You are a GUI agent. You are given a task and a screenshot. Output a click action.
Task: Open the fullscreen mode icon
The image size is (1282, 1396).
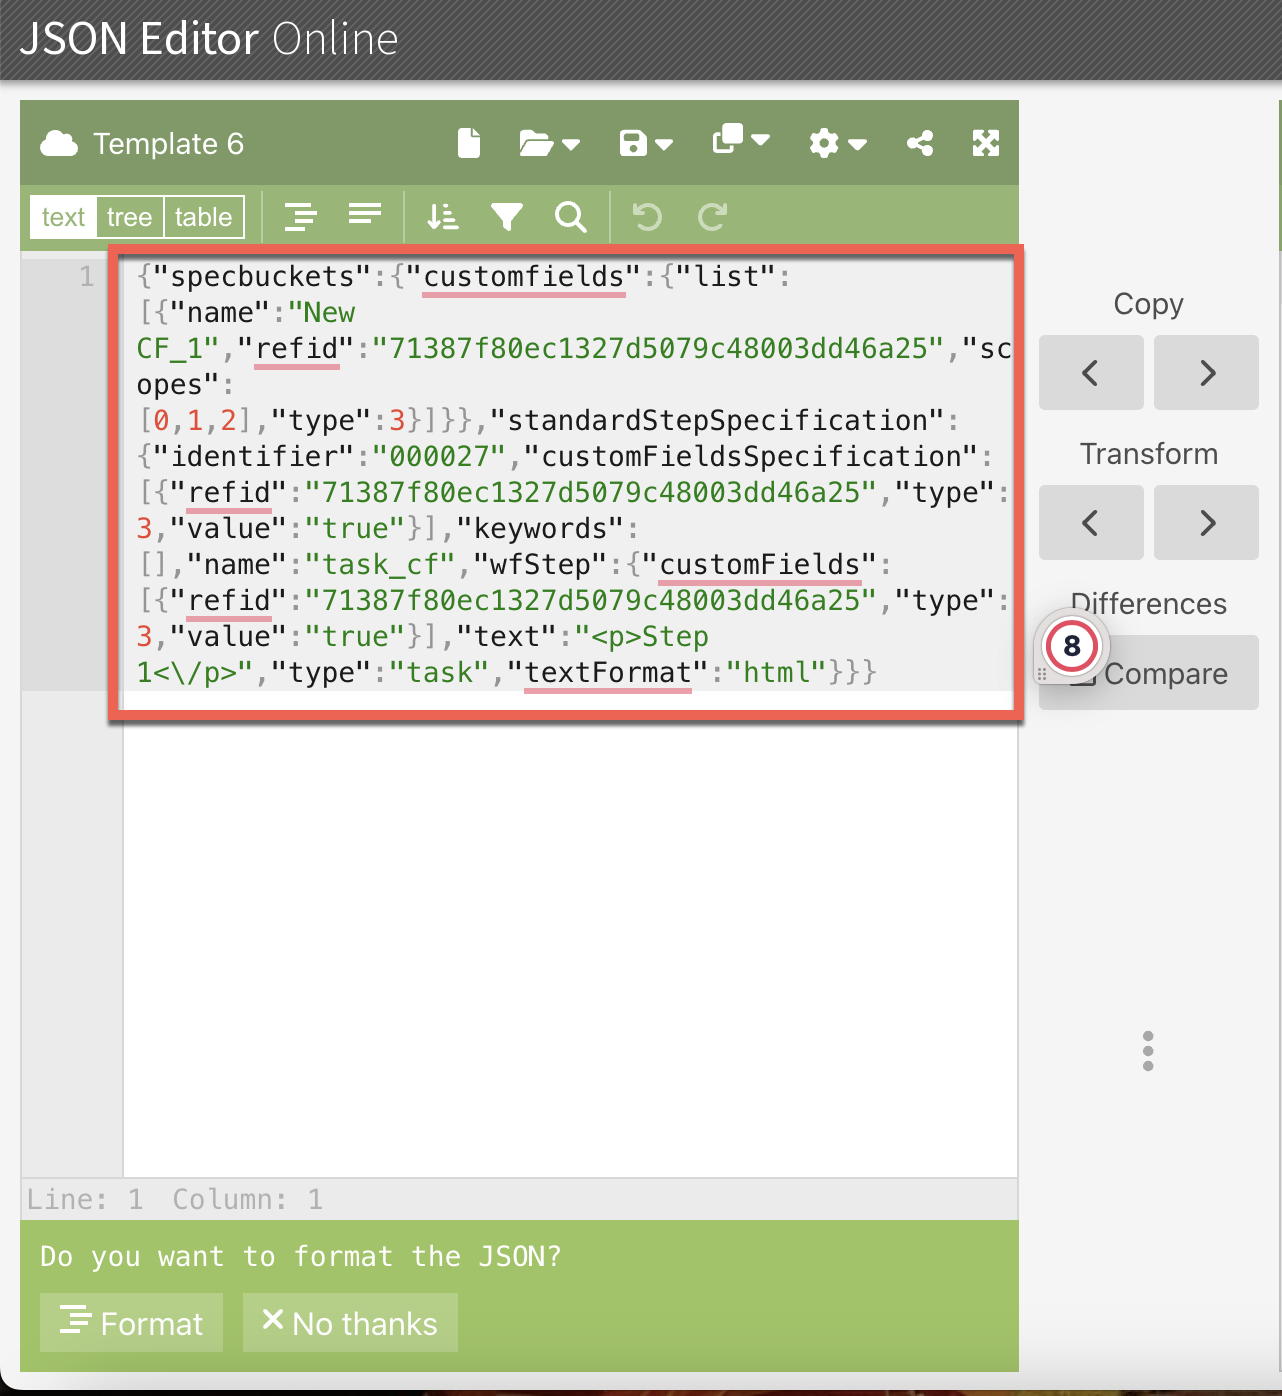click(x=985, y=143)
